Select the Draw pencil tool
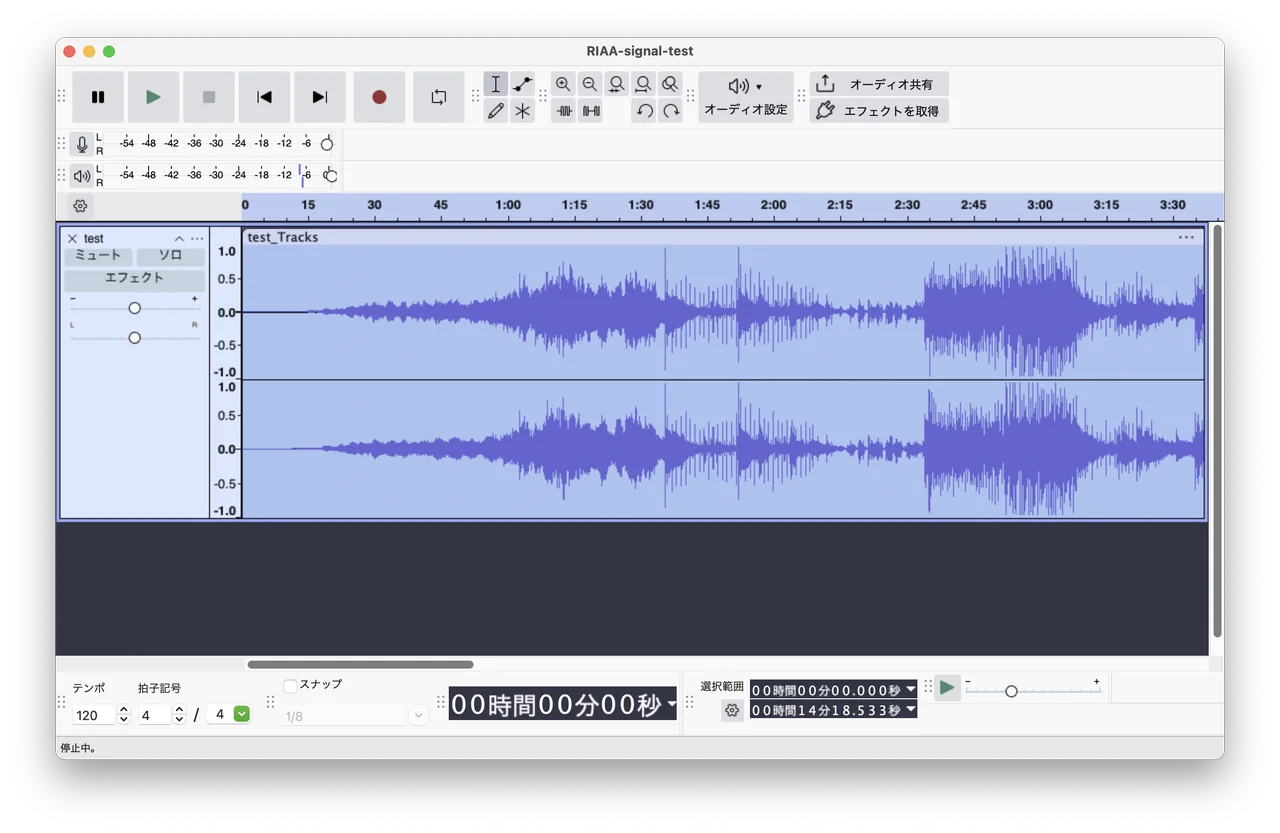This screenshot has height=833, width=1280. point(496,111)
